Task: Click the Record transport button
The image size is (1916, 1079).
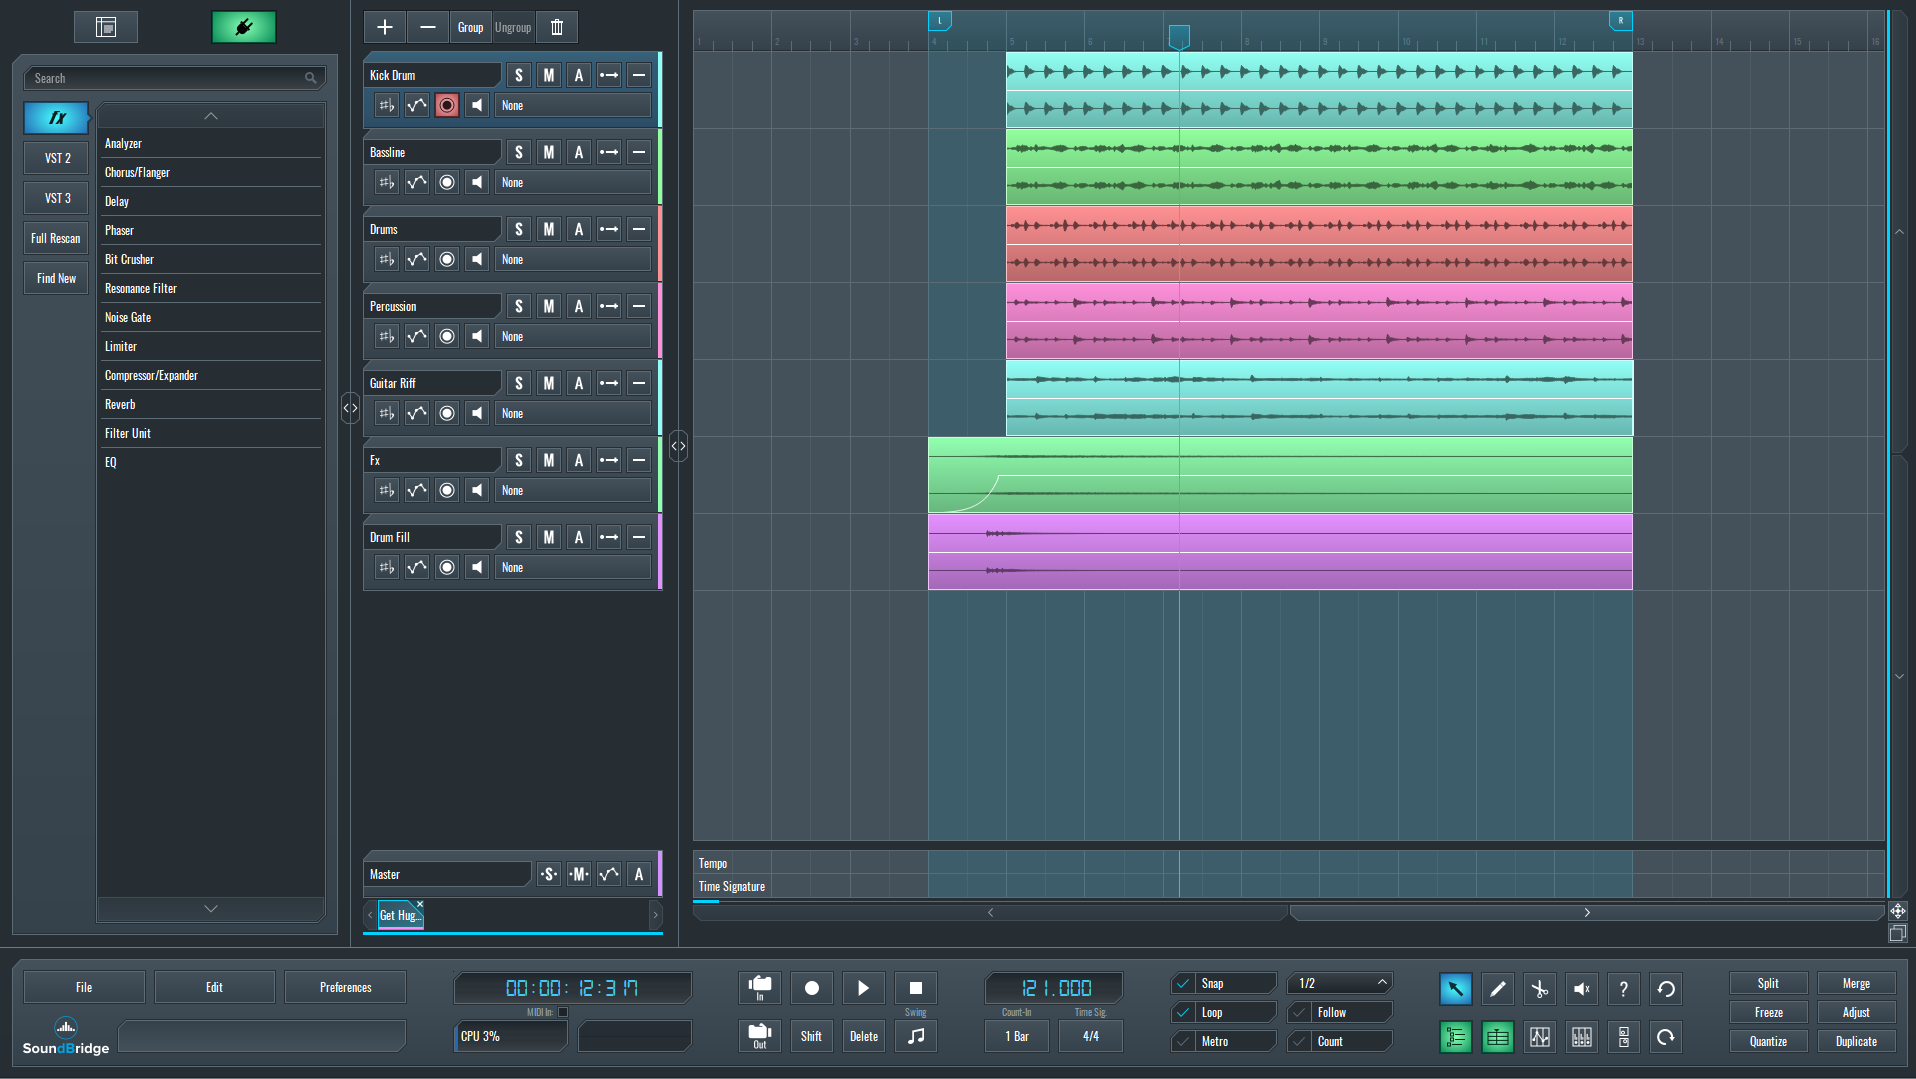Action: (811, 988)
